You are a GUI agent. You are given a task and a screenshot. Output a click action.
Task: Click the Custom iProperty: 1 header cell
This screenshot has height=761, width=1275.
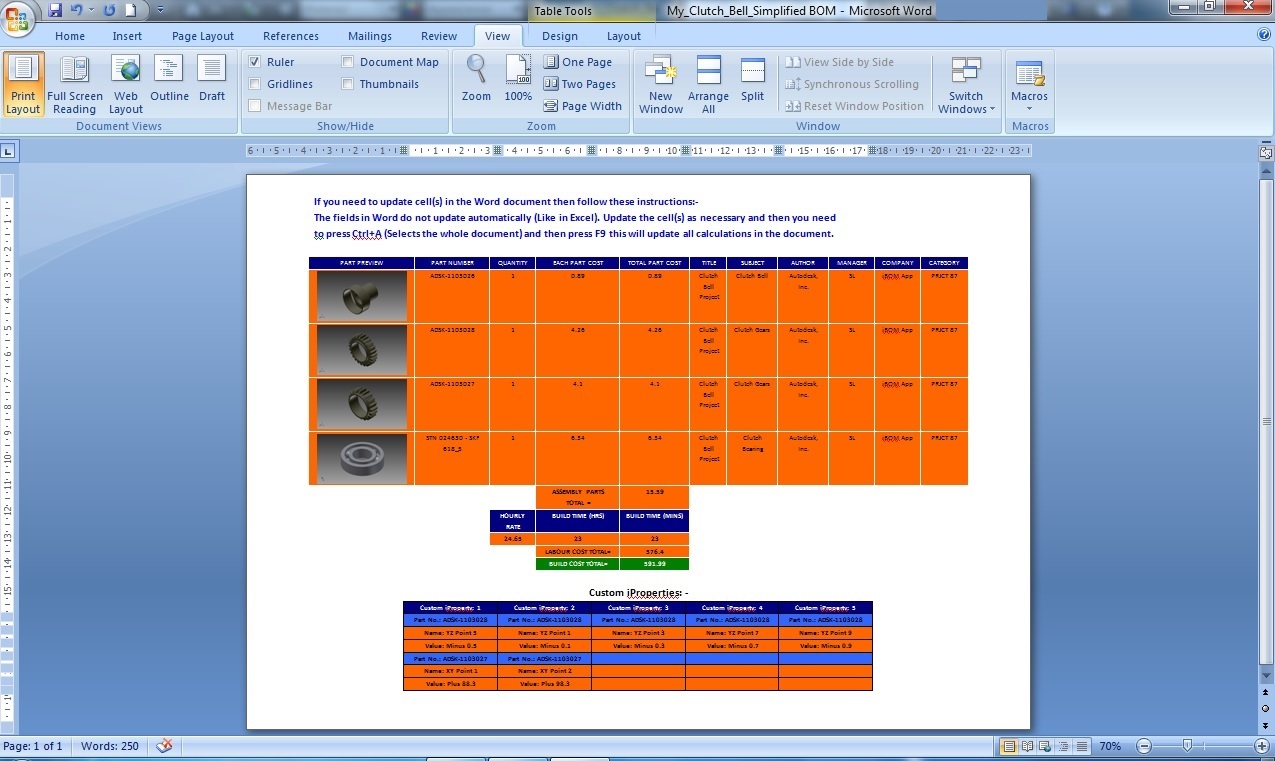click(450, 608)
